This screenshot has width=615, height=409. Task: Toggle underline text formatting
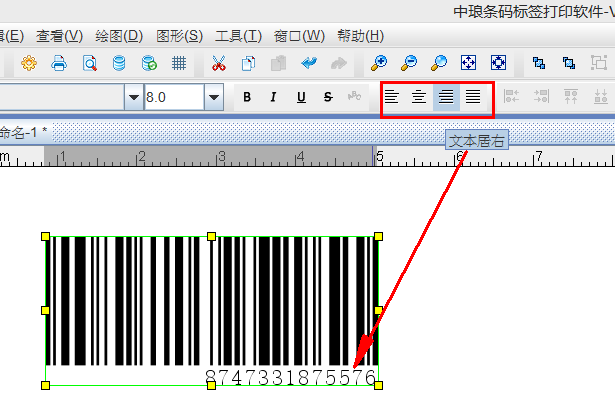(x=301, y=97)
